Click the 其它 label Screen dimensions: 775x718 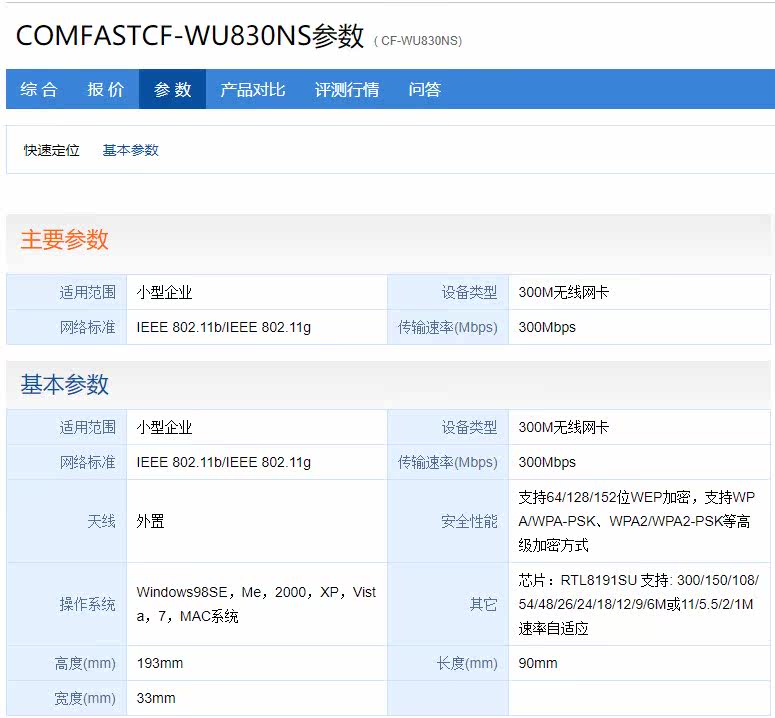pyautogui.click(x=483, y=604)
